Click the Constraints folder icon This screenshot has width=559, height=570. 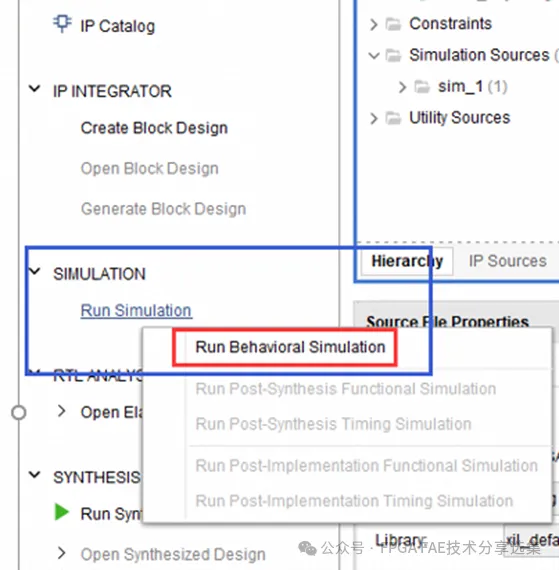[393, 24]
